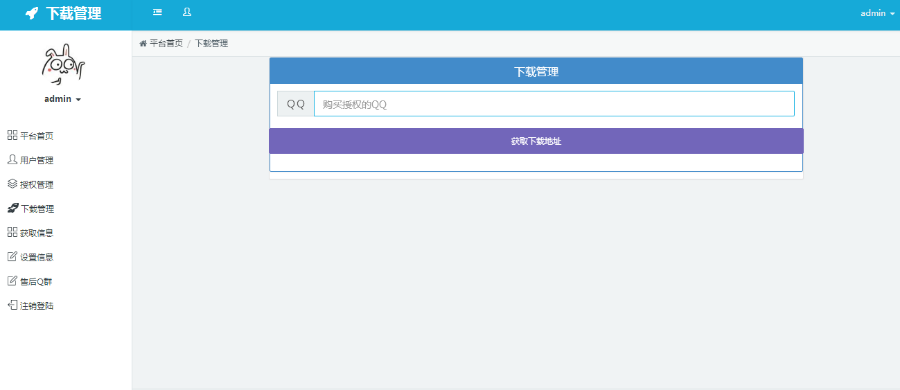This screenshot has width=900, height=390.
Task: Open 售后Q群 sidebar link
Action: 36,282
